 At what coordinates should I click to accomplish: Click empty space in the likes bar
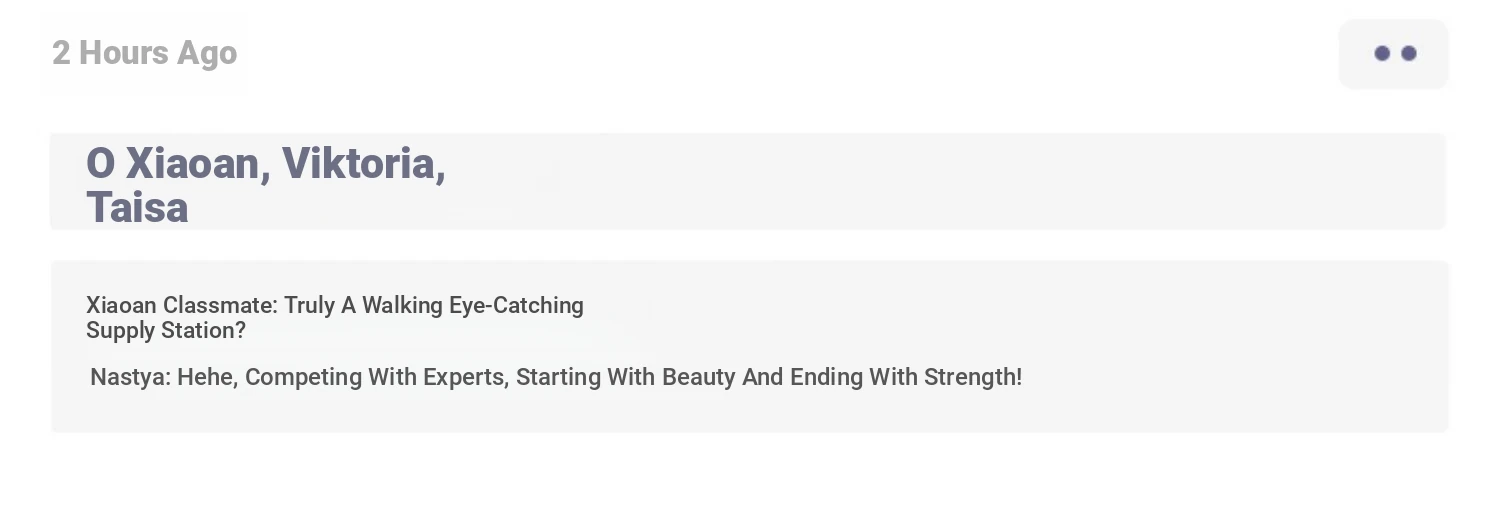940,181
